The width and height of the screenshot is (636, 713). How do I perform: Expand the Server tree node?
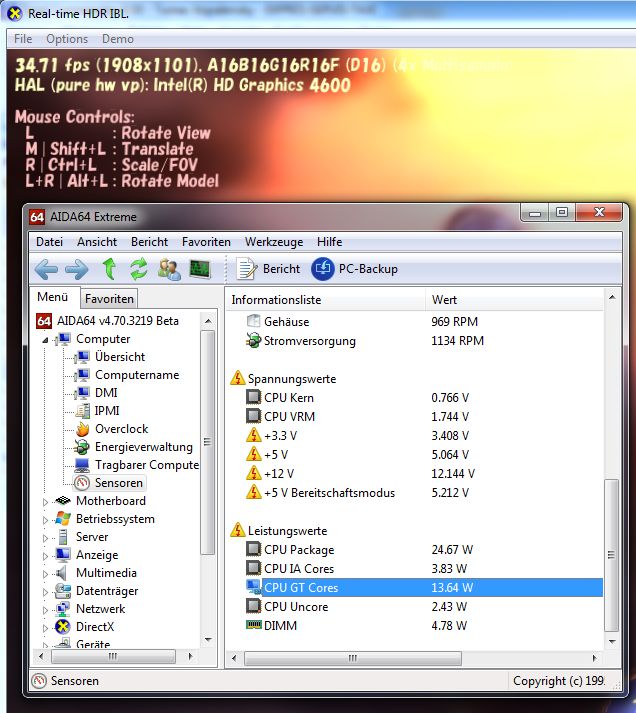pos(45,538)
